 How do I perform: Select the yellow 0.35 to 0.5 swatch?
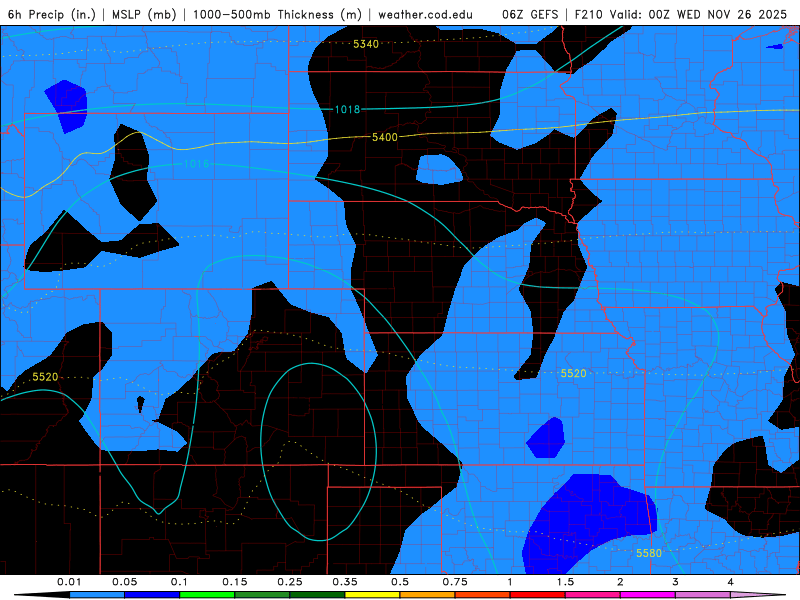372,595
